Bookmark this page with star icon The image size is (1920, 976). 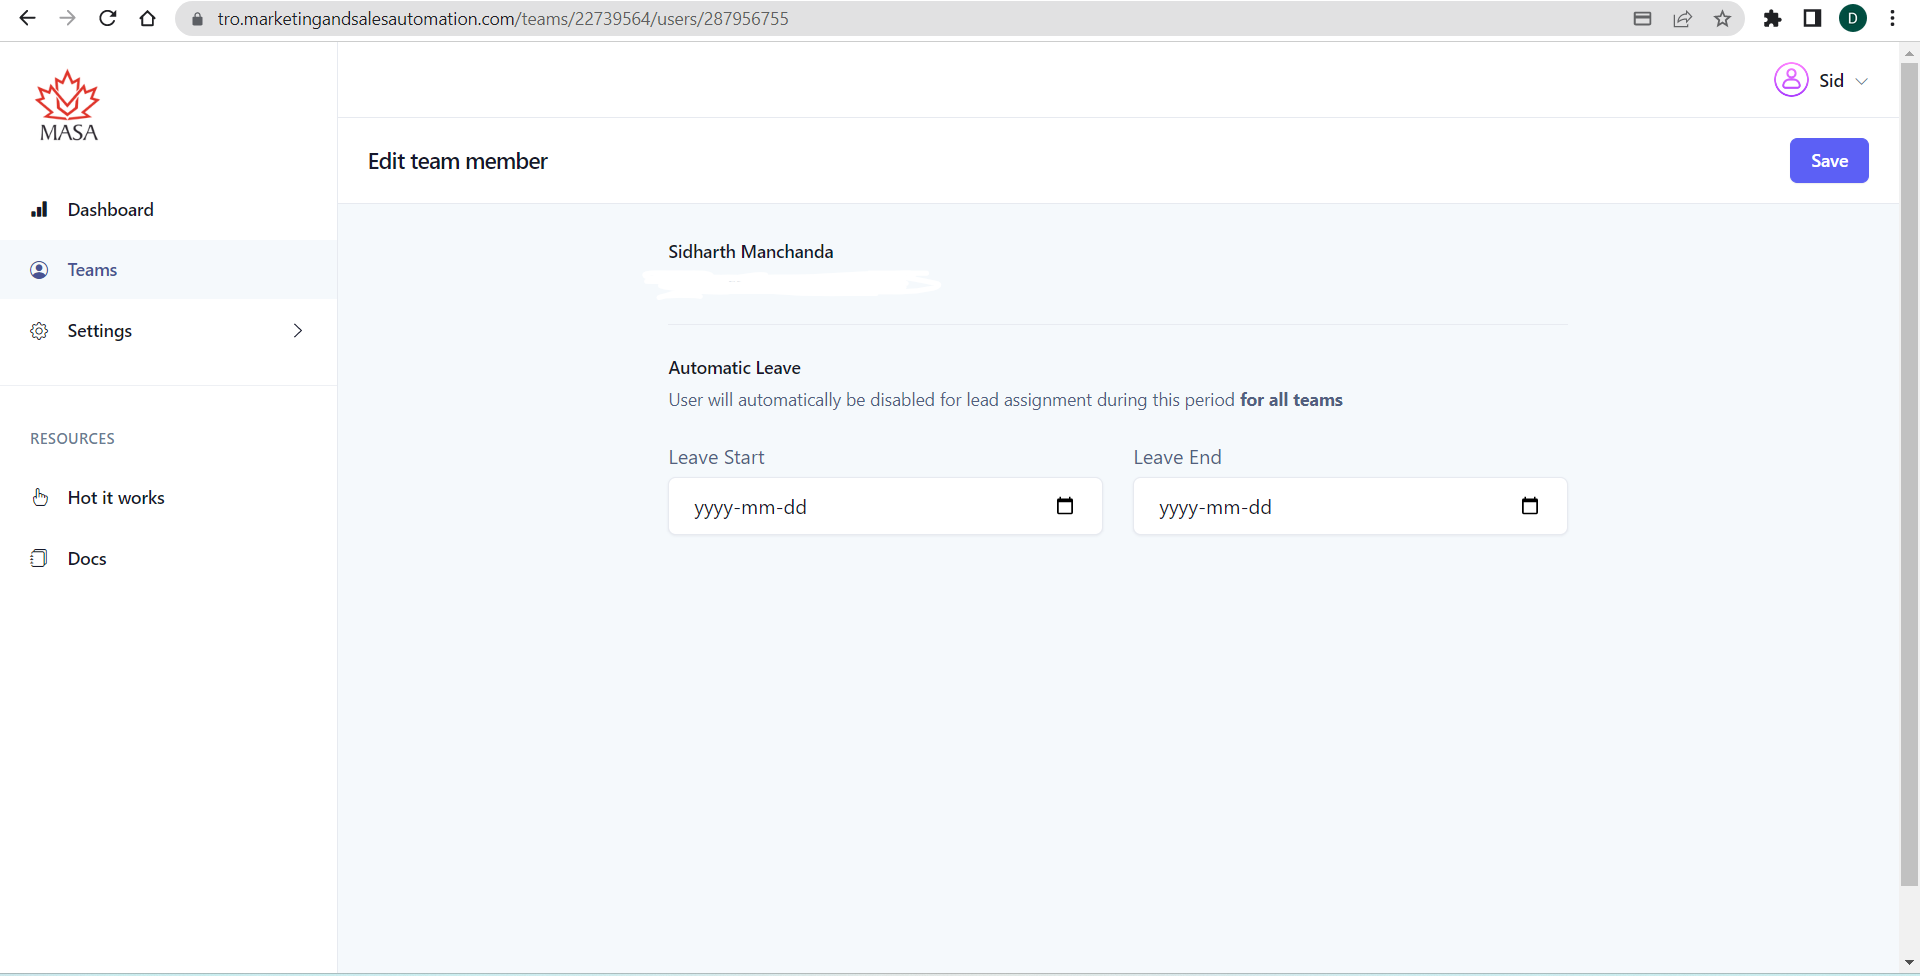point(1722,19)
